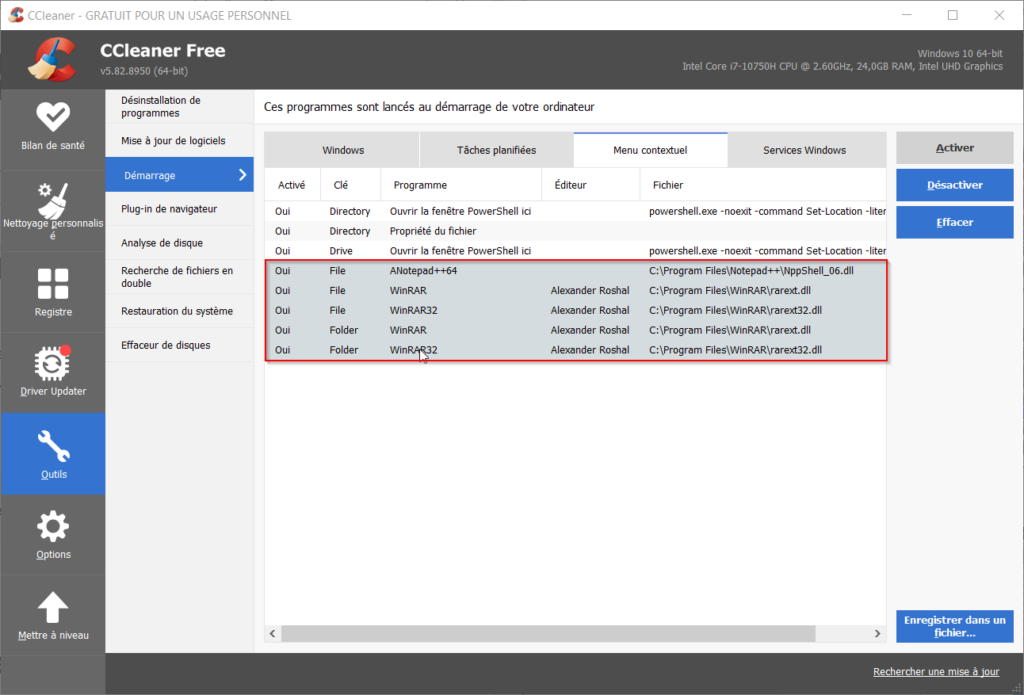Open Options gear icon
The image size is (1024, 695).
click(x=53, y=526)
